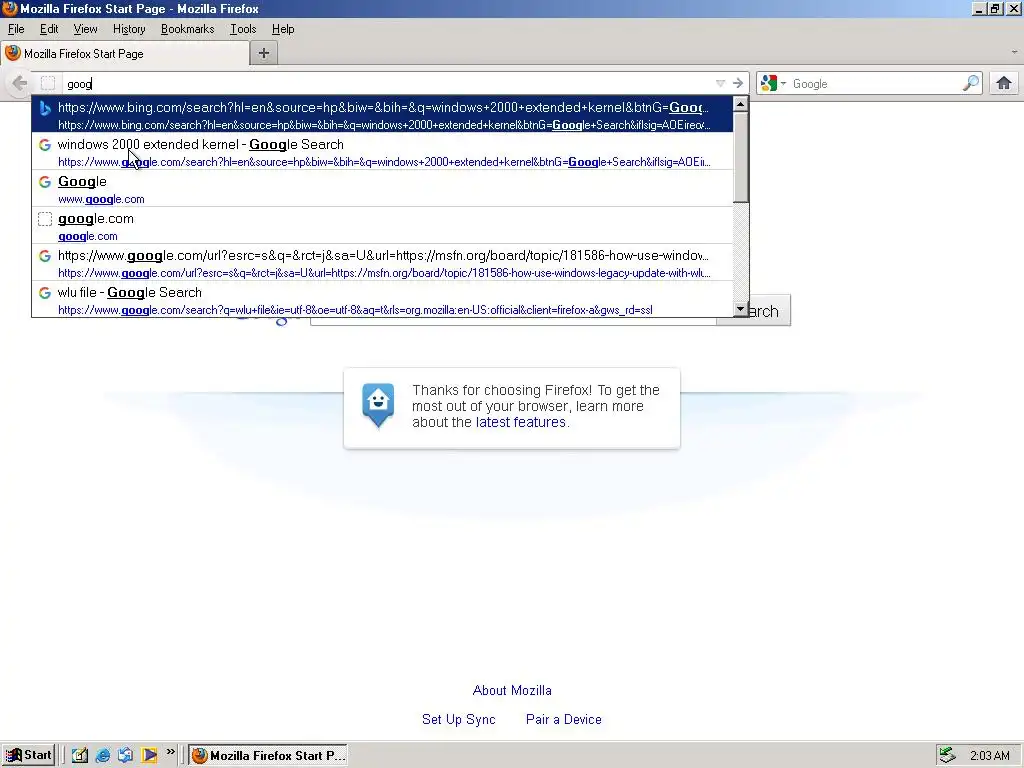
Task: Click the magnifying glass search icon
Action: 971,84
